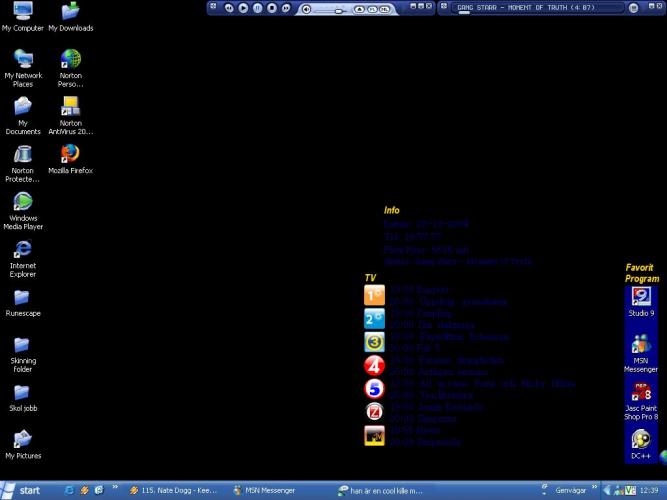Switch to Nate Dogg Winamp taskbar item
The width and height of the screenshot is (667, 500).
tap(174, 491)
